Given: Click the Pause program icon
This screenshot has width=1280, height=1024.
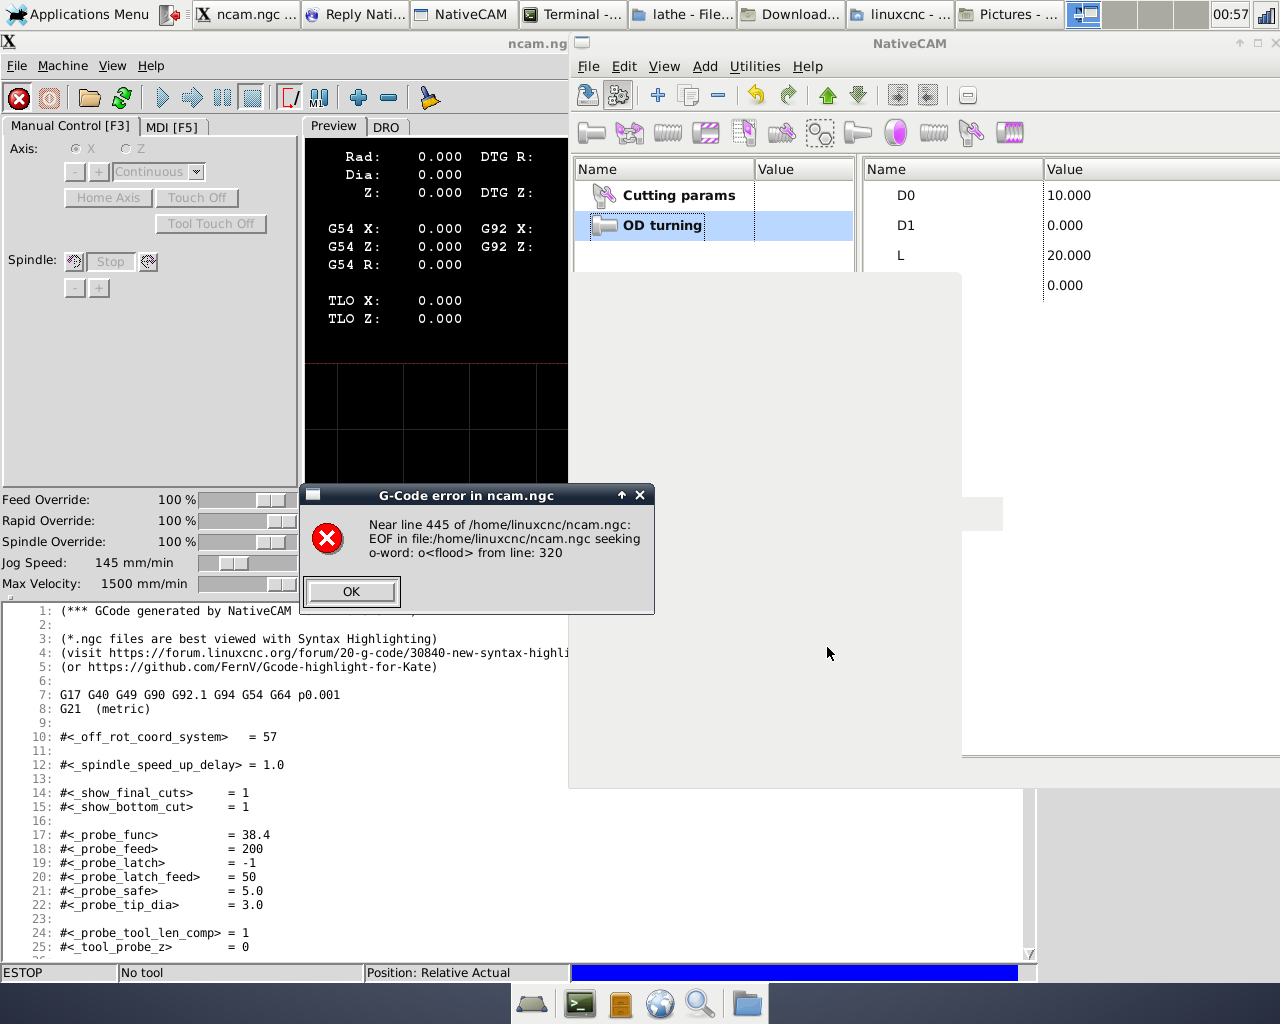Looking at the screenshot, I should [222, 98].
